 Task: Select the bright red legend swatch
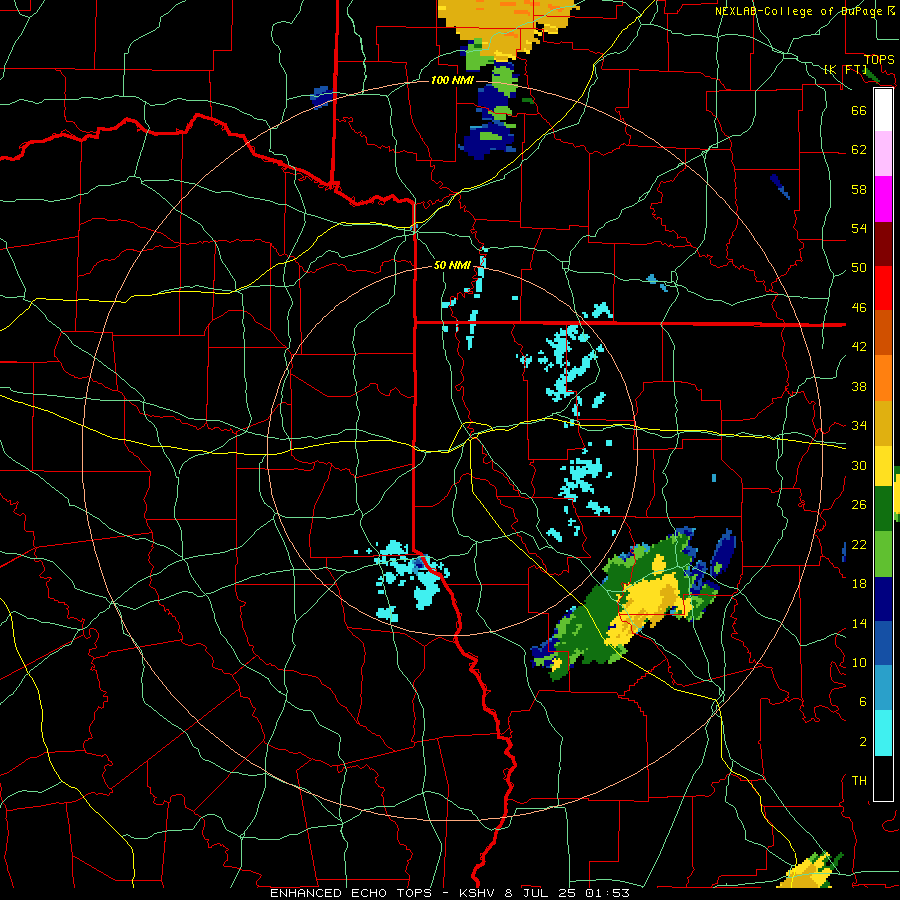(x=883, y=288)
